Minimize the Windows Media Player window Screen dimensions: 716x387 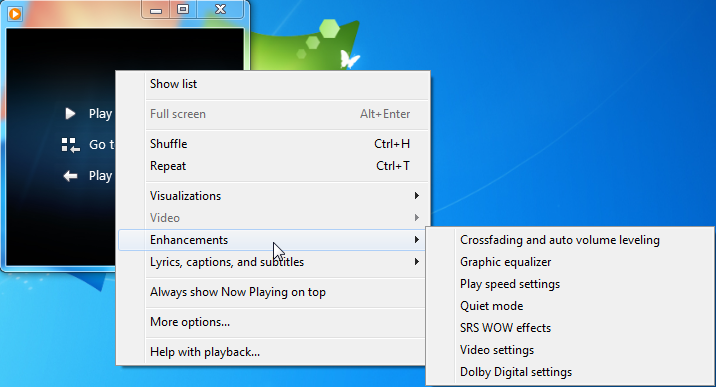(x=156, y=10)
